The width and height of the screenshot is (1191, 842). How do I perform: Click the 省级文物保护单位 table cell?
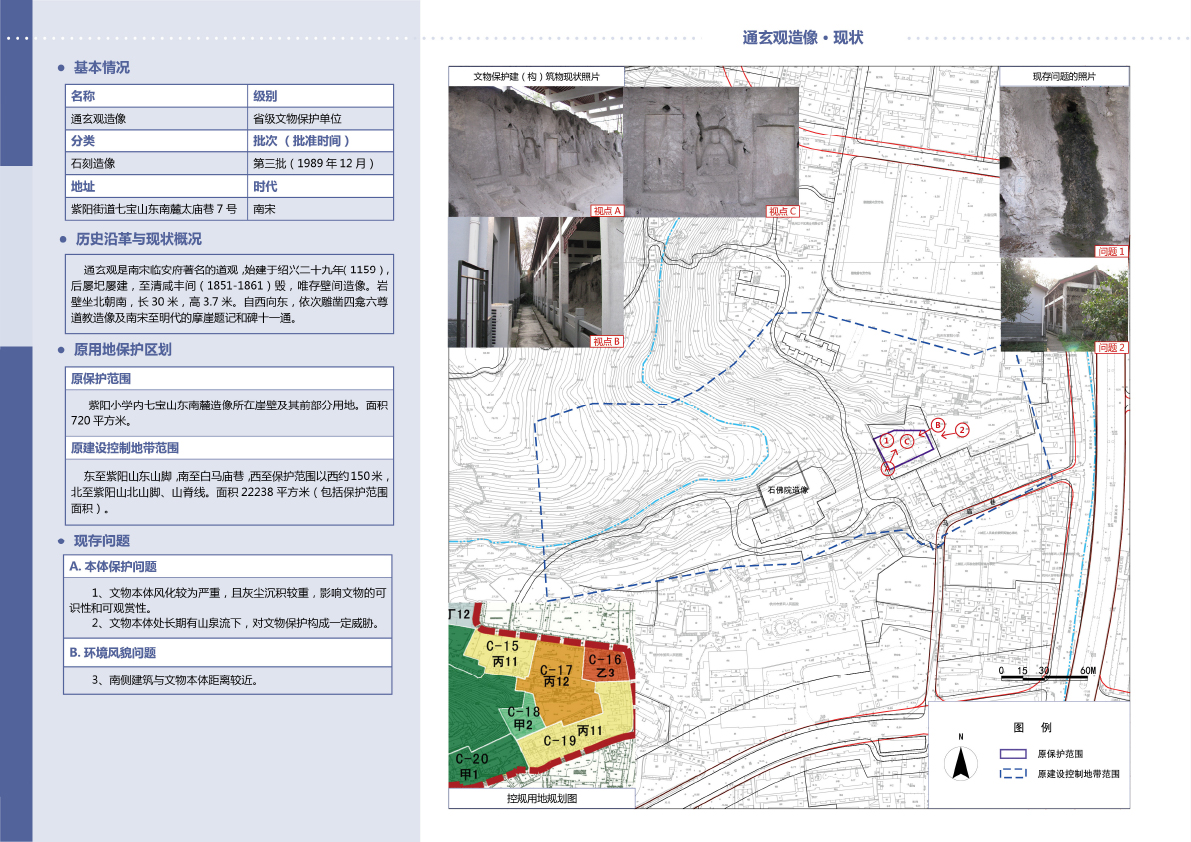(x=321, y=118)
